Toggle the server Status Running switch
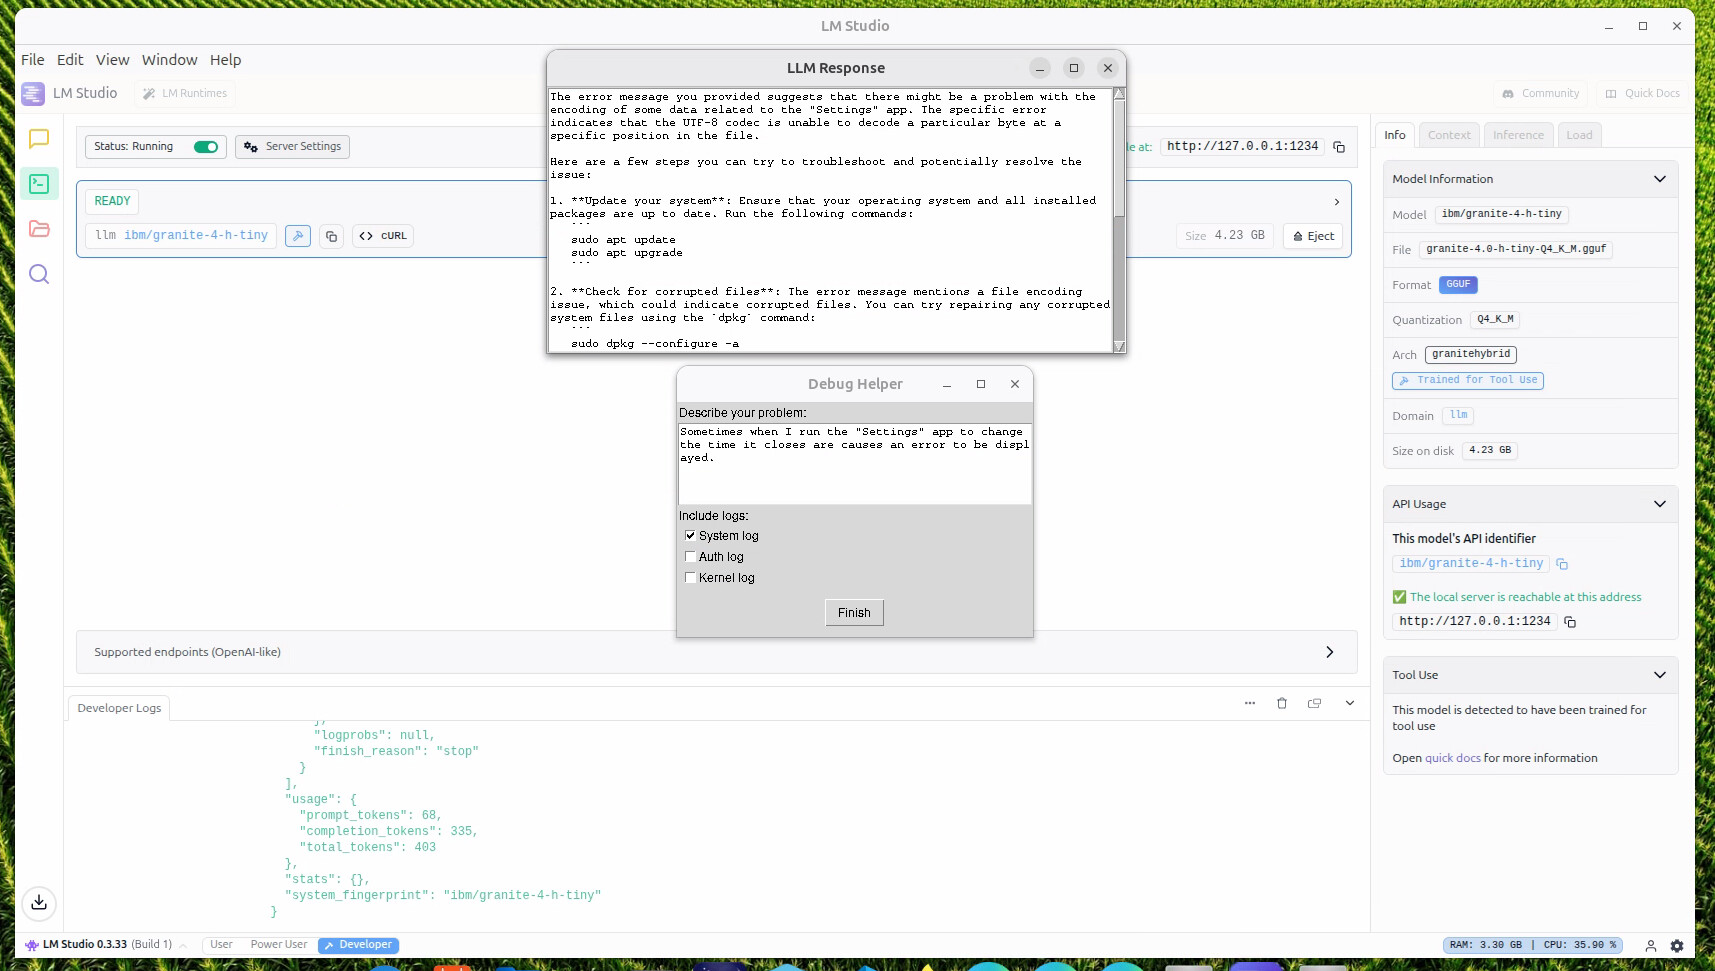 (x=206, y=147)
